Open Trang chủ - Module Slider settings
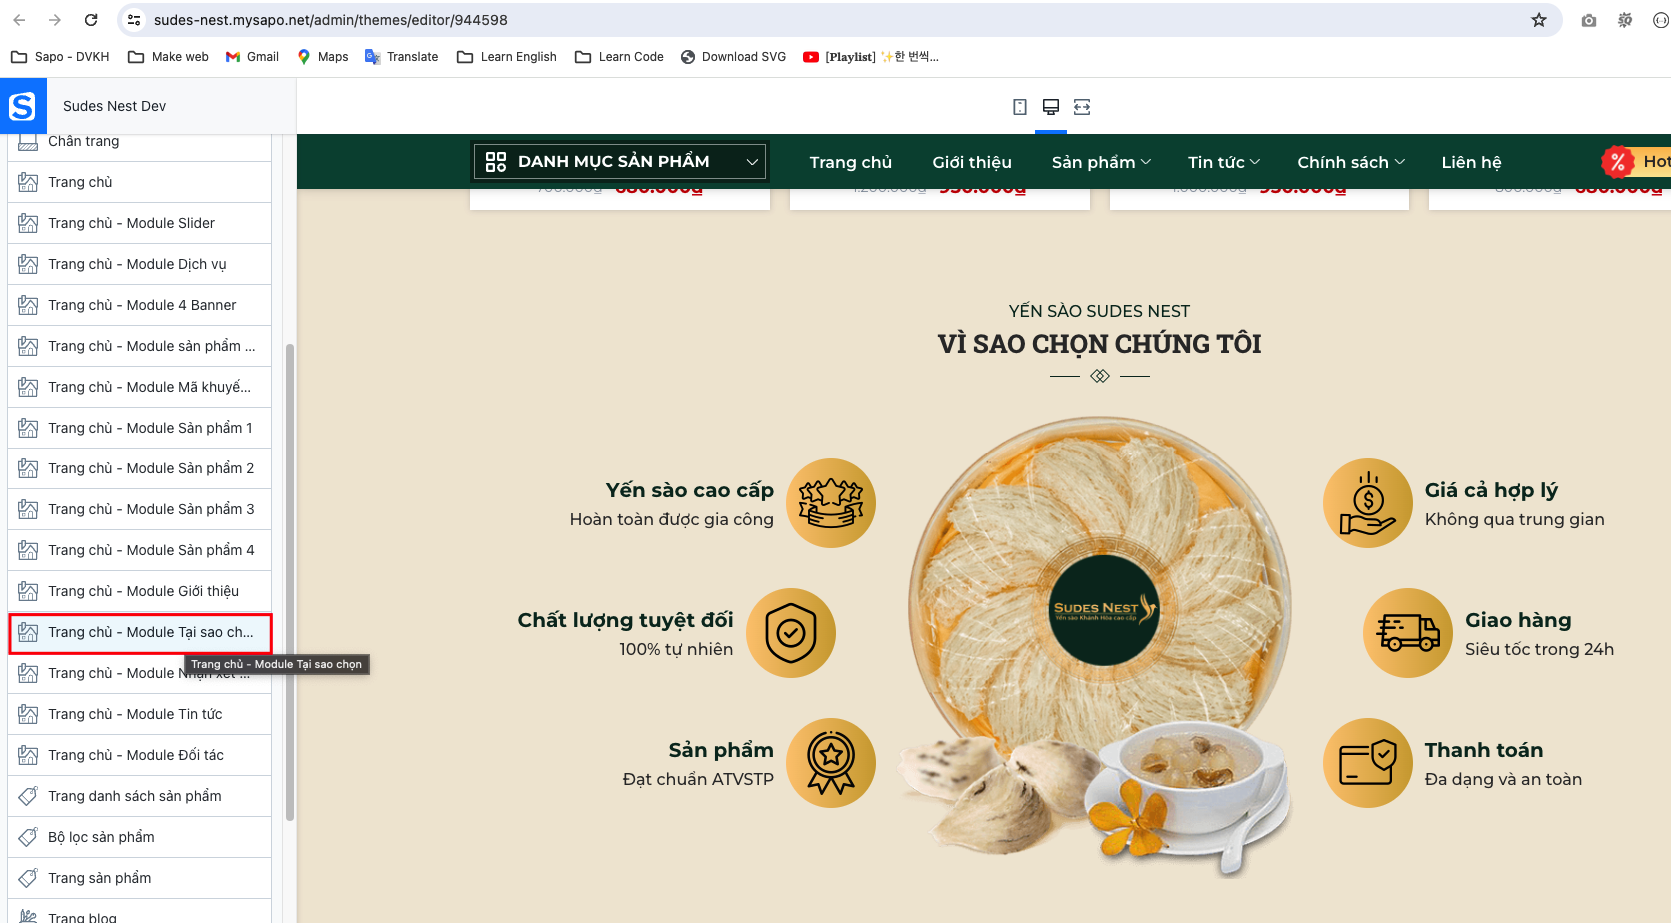The image size is (1671, 923). point(140,223)
